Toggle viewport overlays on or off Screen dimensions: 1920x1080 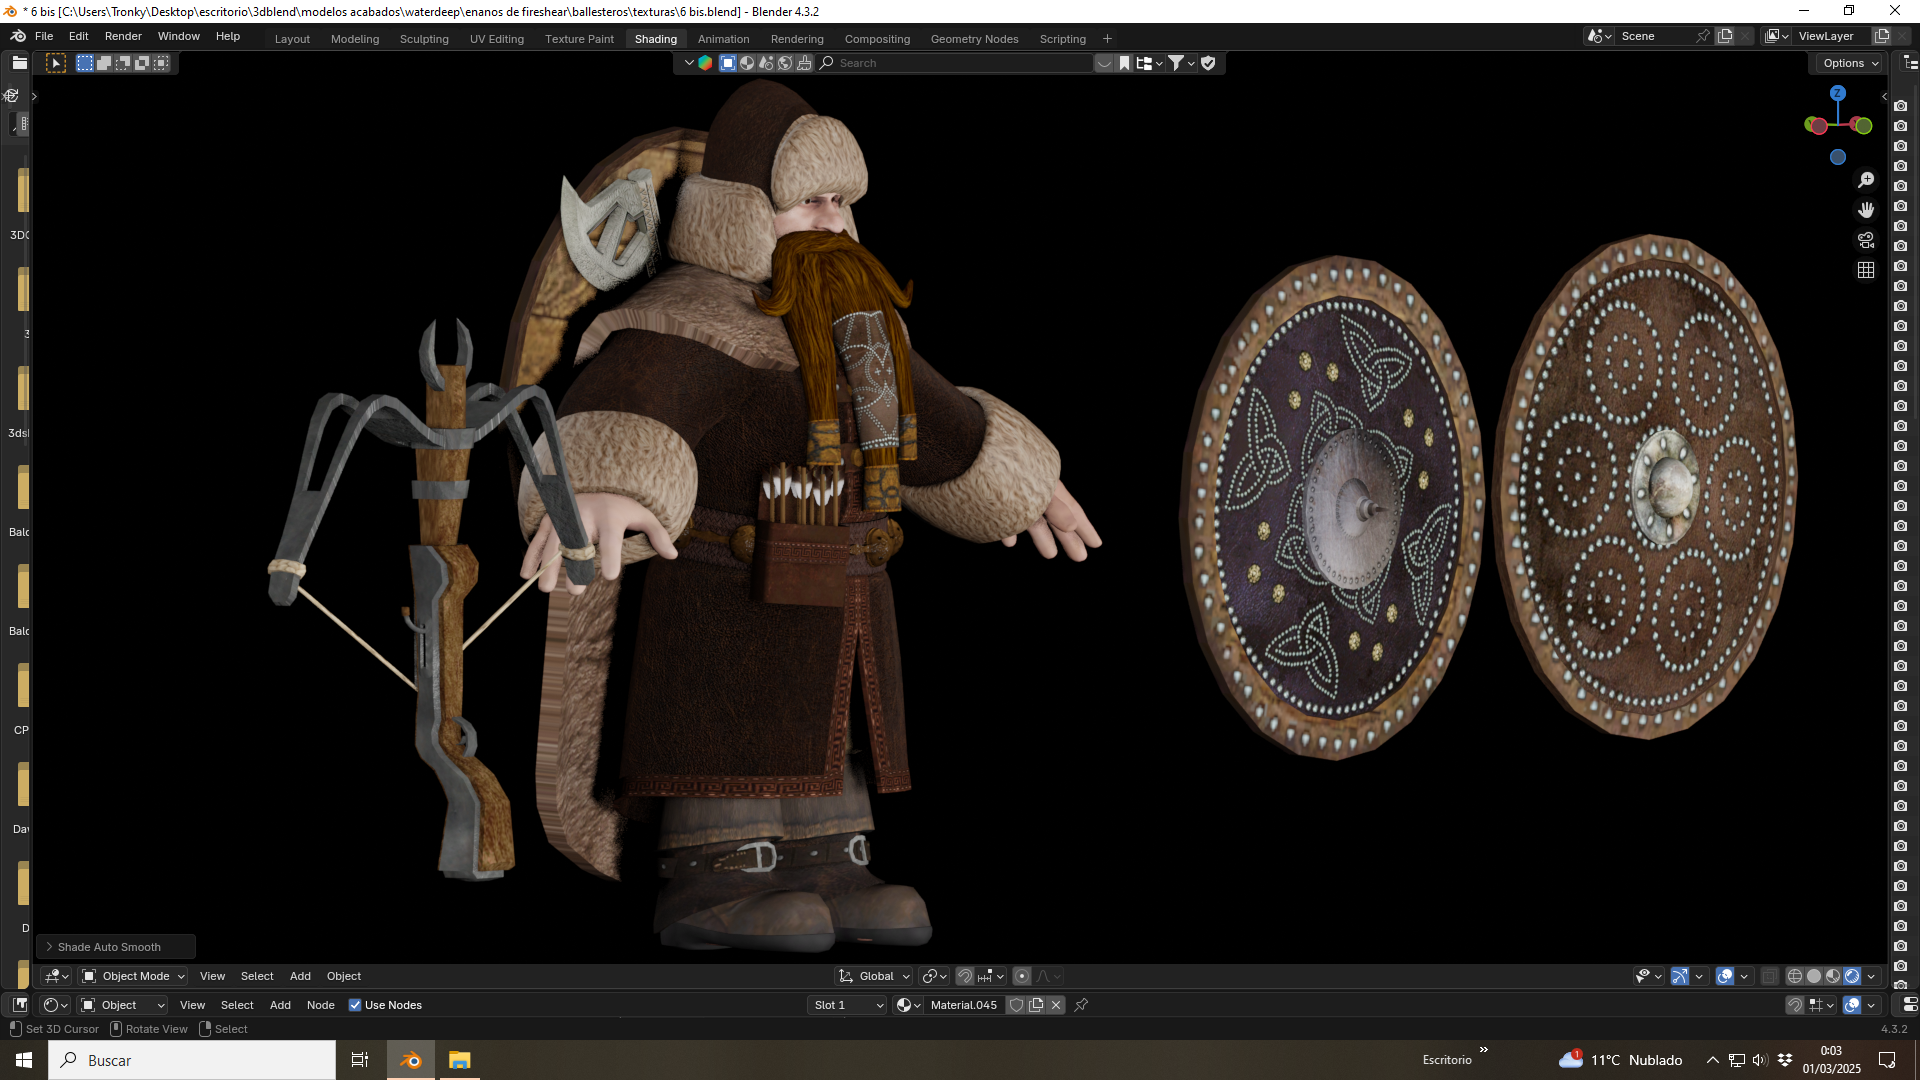click(1725, 976)
